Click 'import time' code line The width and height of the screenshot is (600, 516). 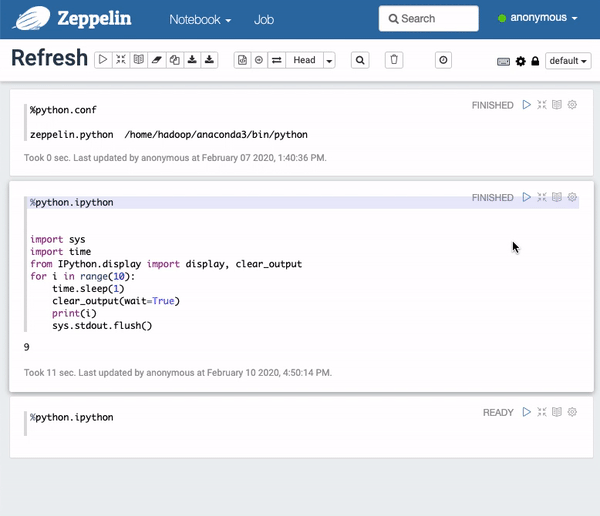point(60,252)
